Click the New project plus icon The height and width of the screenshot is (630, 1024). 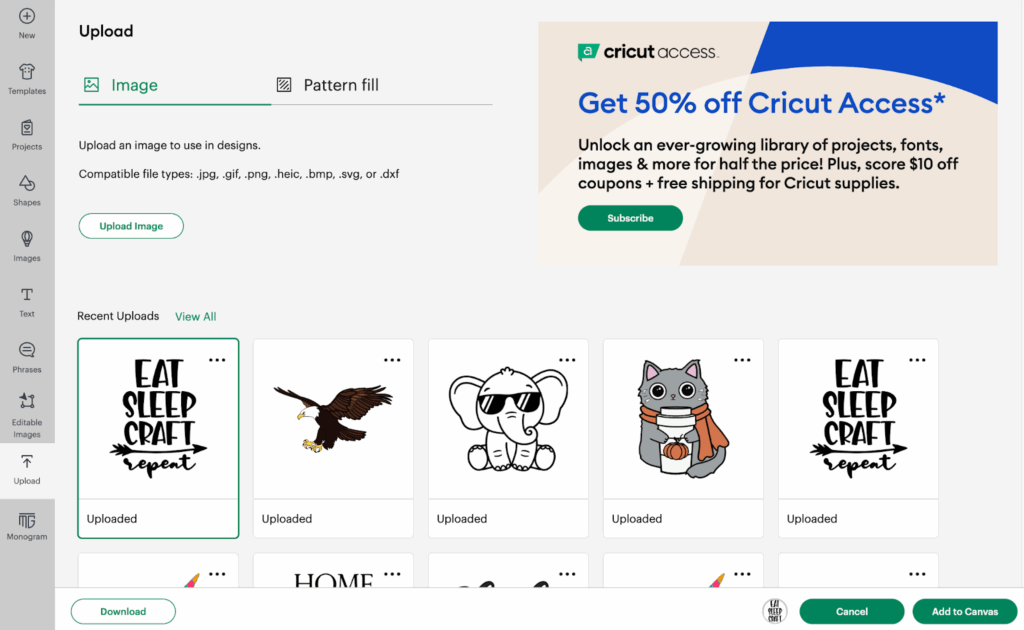click(27, 17)
